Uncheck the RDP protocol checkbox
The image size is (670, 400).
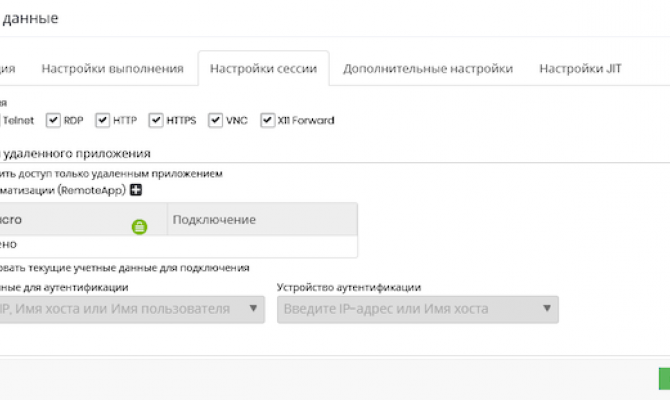[x=54, y=120]
